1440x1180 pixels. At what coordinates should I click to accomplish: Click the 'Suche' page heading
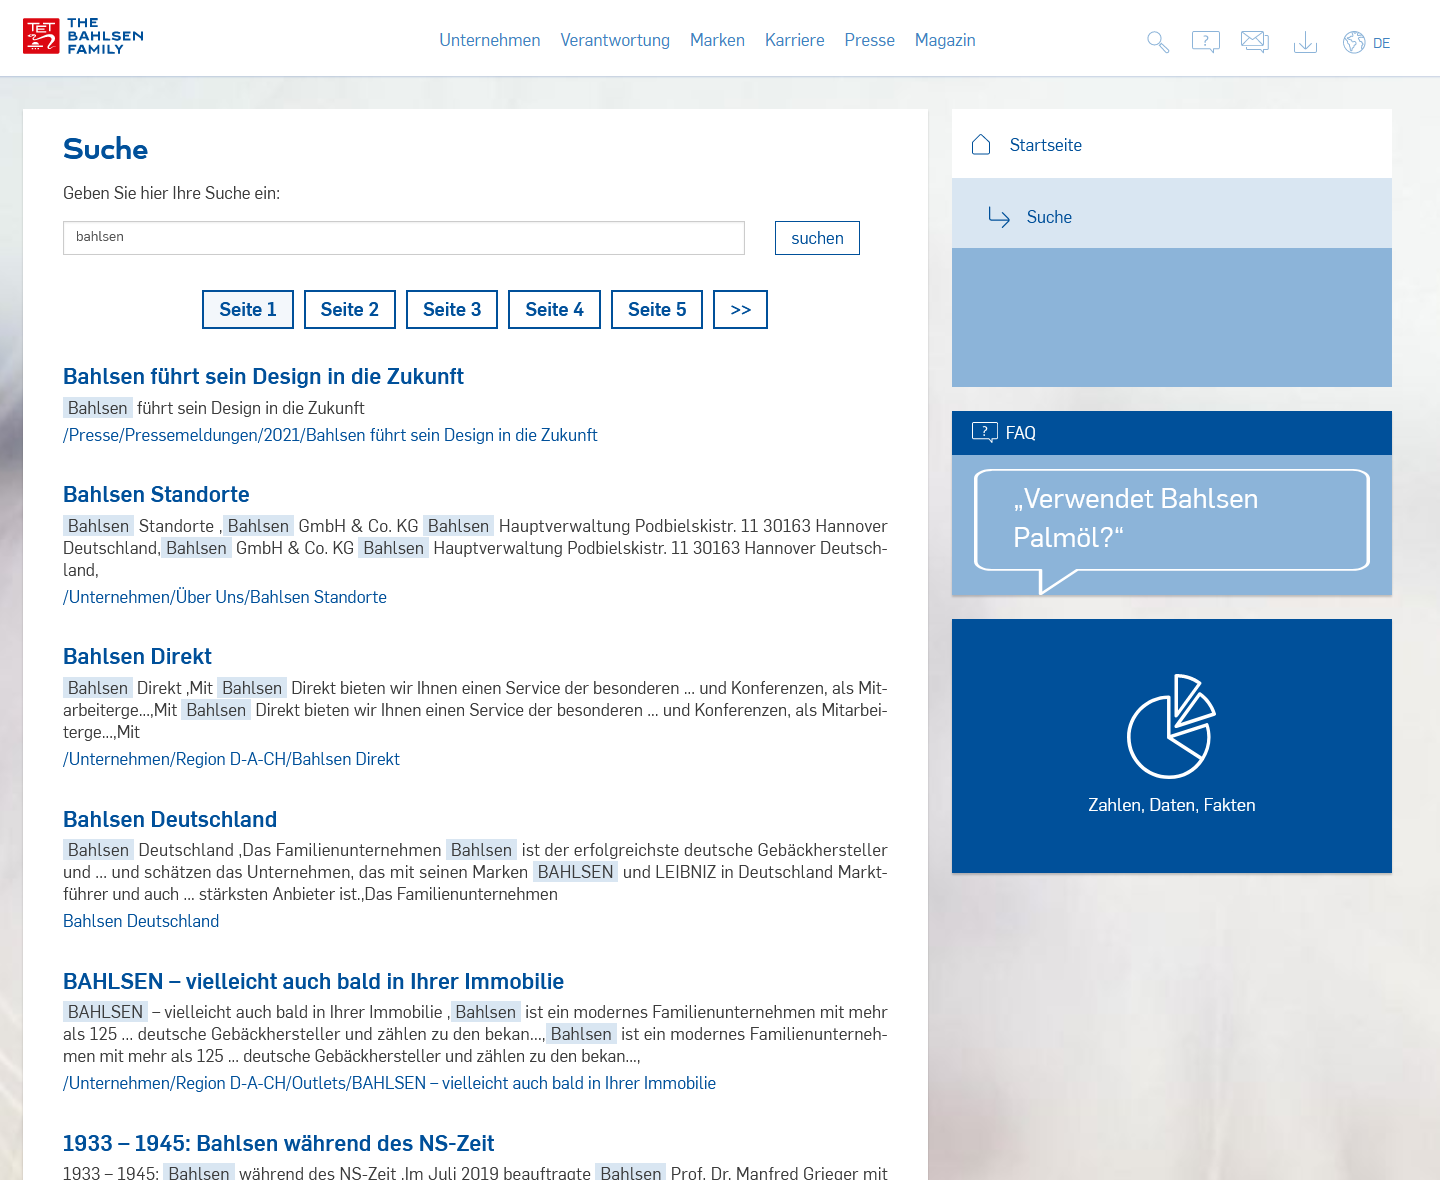tap(105, 149)
